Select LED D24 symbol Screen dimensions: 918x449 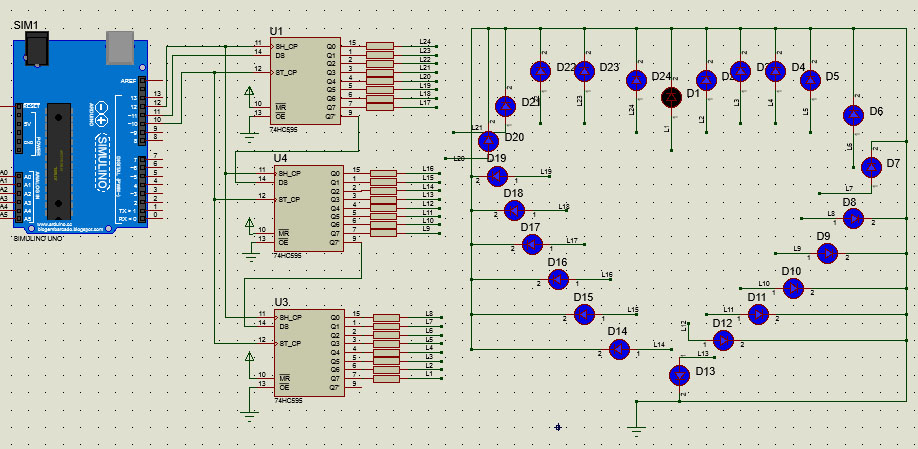pyautogui.click(x=635, y=79)
